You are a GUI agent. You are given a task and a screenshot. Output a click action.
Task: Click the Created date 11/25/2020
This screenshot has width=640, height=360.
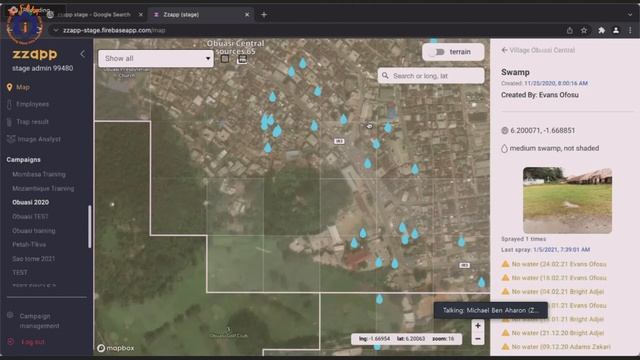point(556,83)
